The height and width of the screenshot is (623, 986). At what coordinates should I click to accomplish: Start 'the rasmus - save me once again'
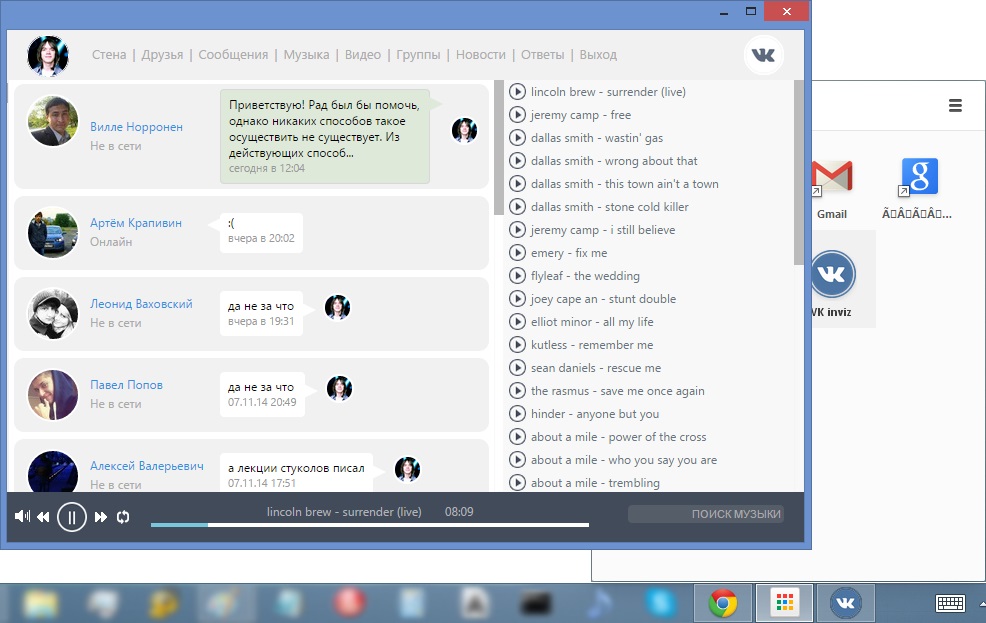[x=518, y=391]
